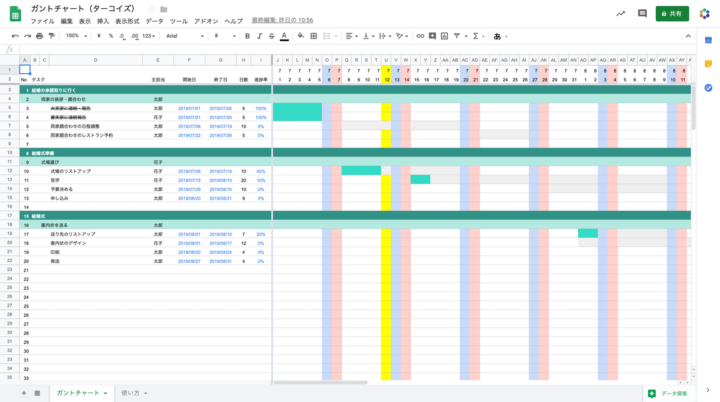This screenshot has height=402, width=720.
Task: Click the insert link icon
Action: pos(417,35)
